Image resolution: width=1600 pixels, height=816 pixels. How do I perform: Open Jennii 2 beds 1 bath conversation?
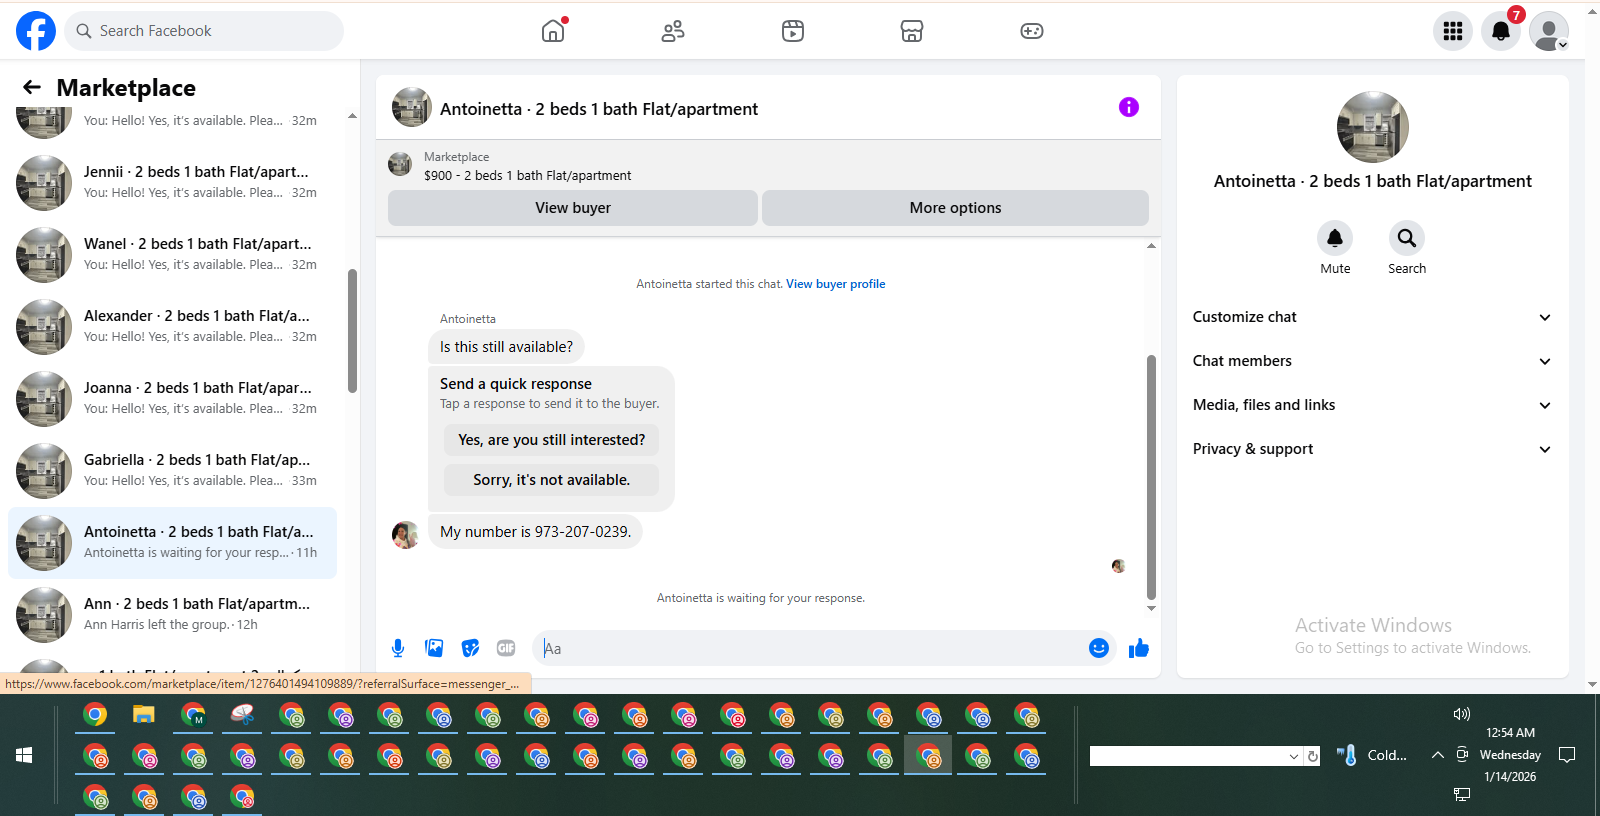coord(172,183)
